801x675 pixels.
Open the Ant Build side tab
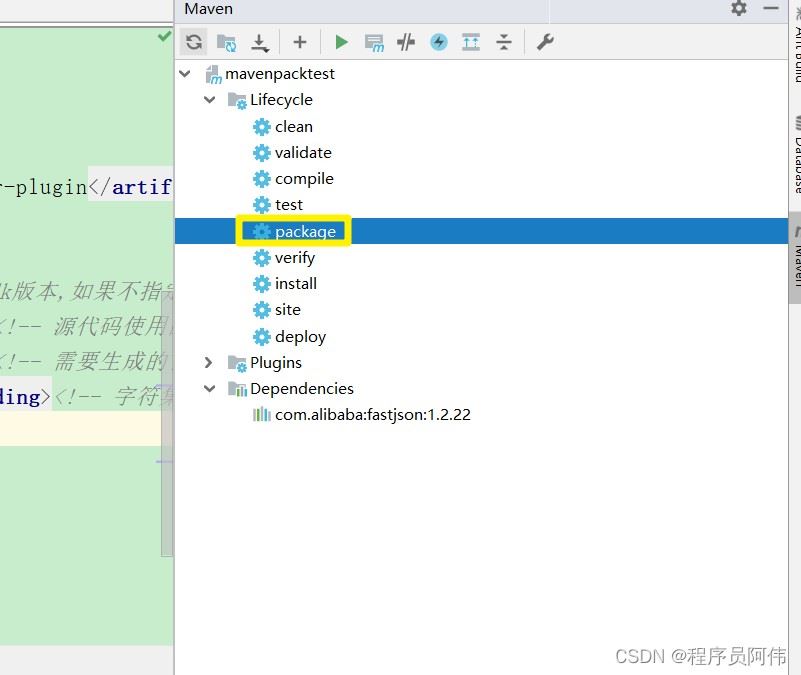tap(796, 46)
